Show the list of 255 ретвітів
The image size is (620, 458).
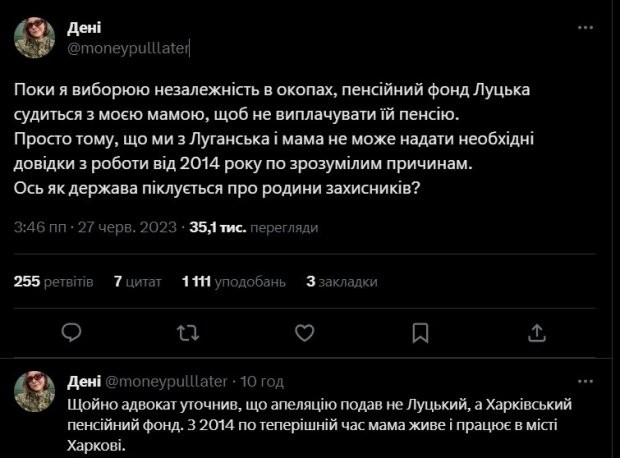tap(54, 282)
